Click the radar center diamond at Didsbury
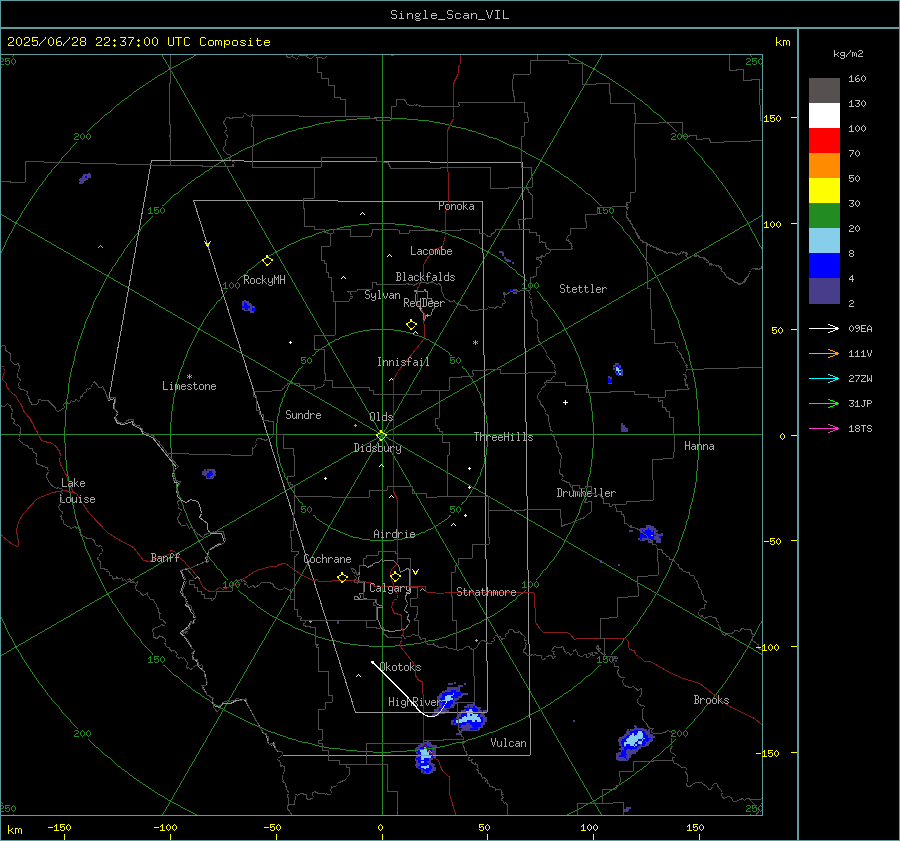Image resolution: width=900 pixels, height=841 pixels. tap(382, 436)
